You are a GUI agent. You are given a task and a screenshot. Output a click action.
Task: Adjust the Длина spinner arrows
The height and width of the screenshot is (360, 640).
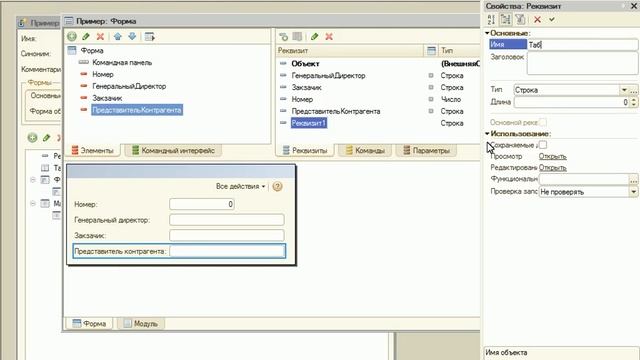tap(633, 102)
